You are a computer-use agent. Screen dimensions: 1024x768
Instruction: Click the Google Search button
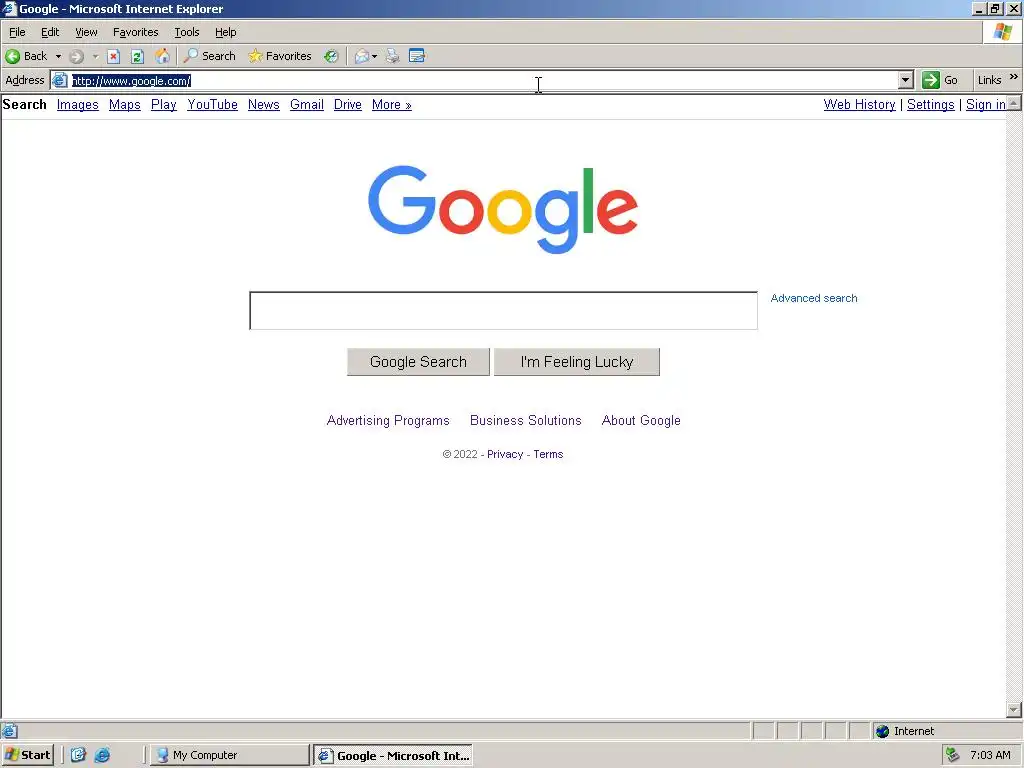pyautogui.click(x=418, y=362)
